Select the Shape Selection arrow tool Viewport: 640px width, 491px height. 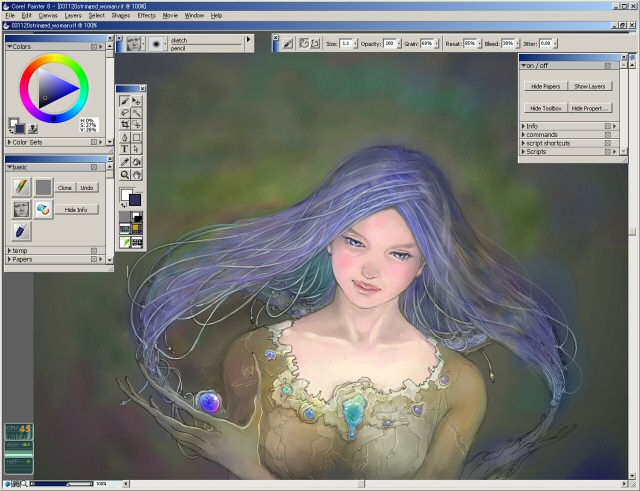point(137,149)
